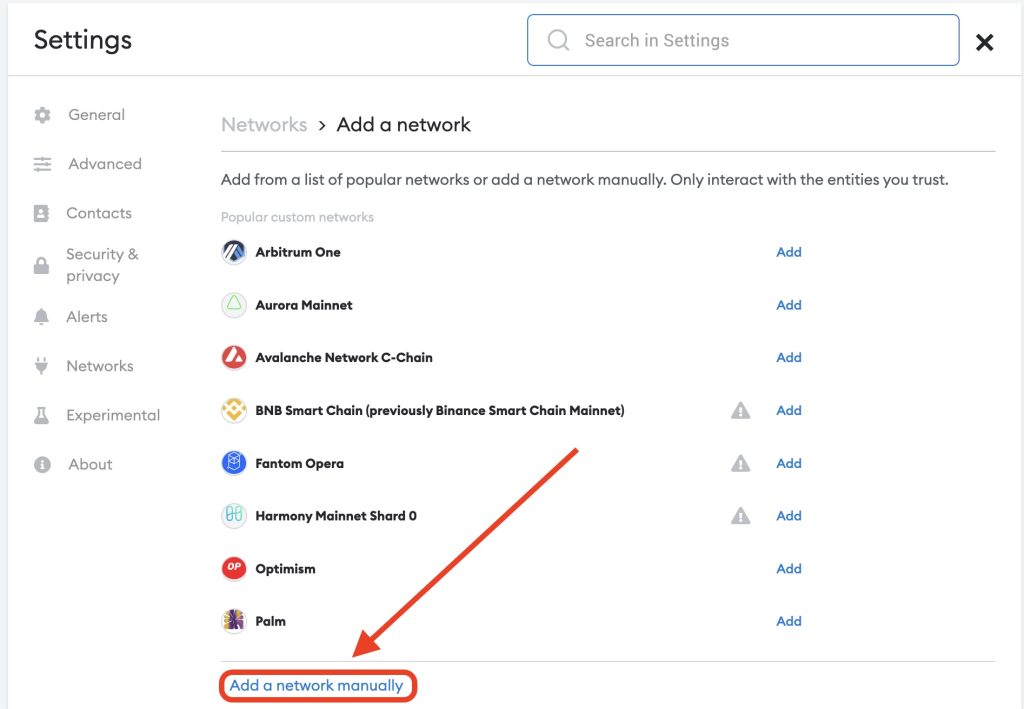1024x709 pixels.
Task: Close the Settings page with the X
Action: coord(984,42)
